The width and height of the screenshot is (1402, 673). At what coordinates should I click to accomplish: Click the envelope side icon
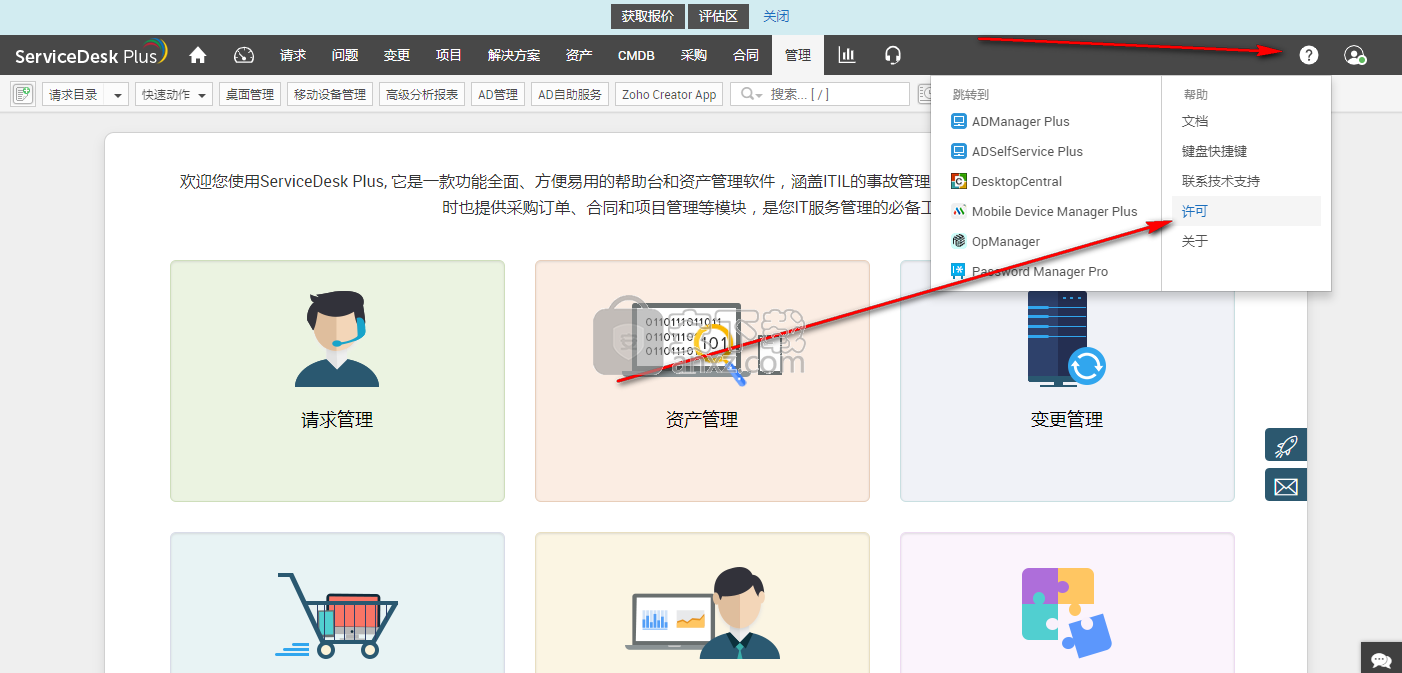click(x=1286, y=485)
